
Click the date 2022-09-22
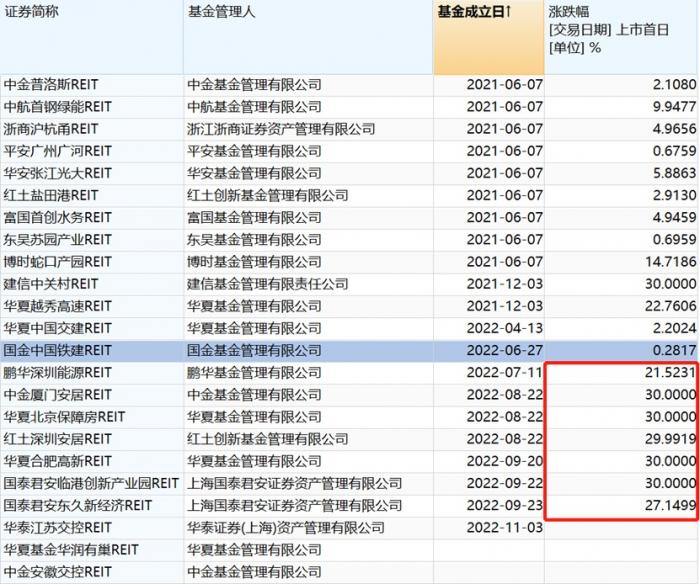pos(505,484)
